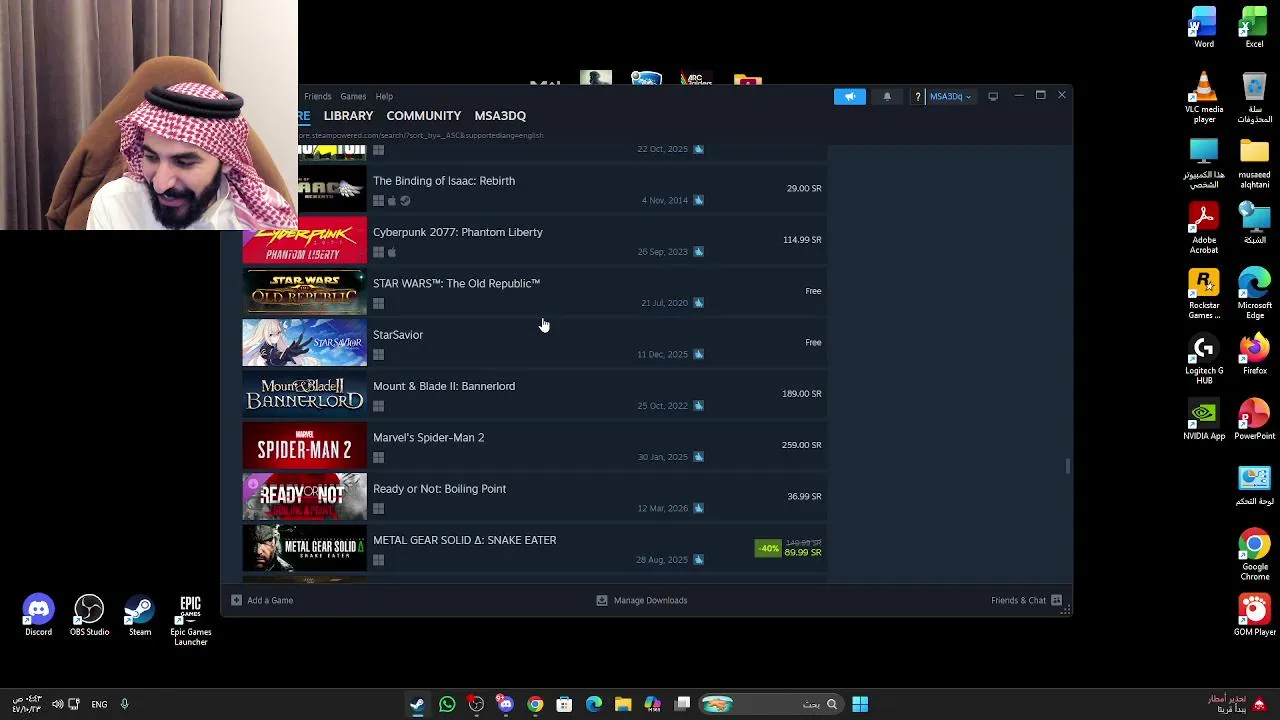This screenshot has width=1280, height=720.
Task: Click the Google Chrome desktop icon
Action: 1254,556
